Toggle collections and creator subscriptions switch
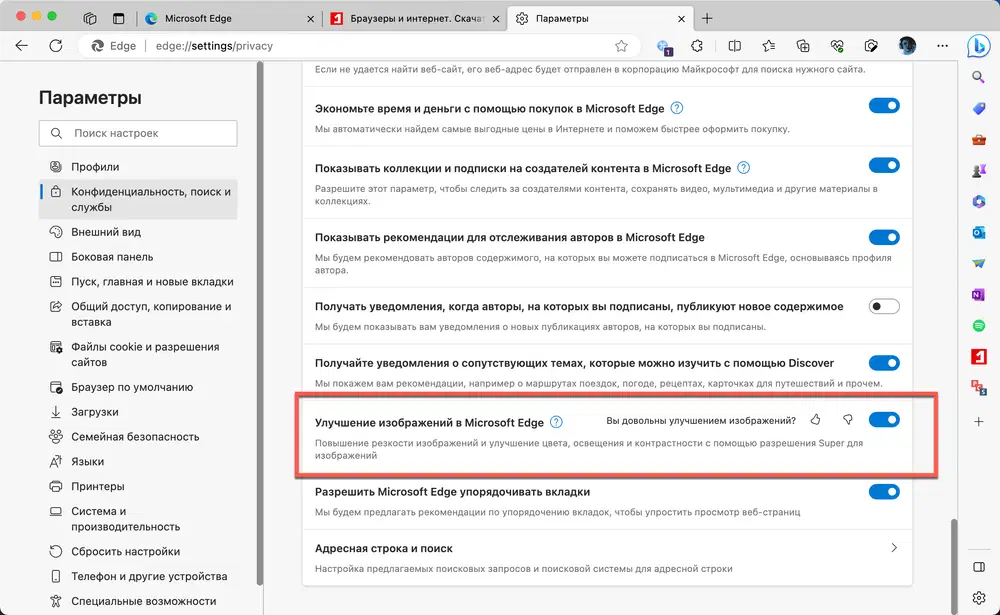1000x615 pixels. [x=884, y=166]
